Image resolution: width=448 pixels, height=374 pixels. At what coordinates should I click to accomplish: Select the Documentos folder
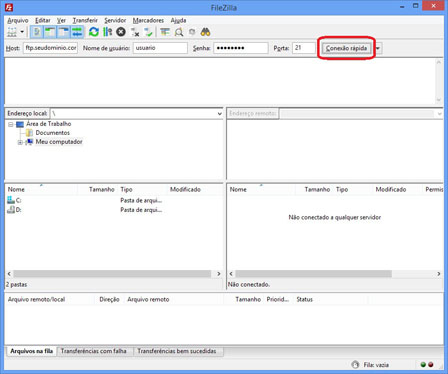pyautogui.click(x=53, y=133)
